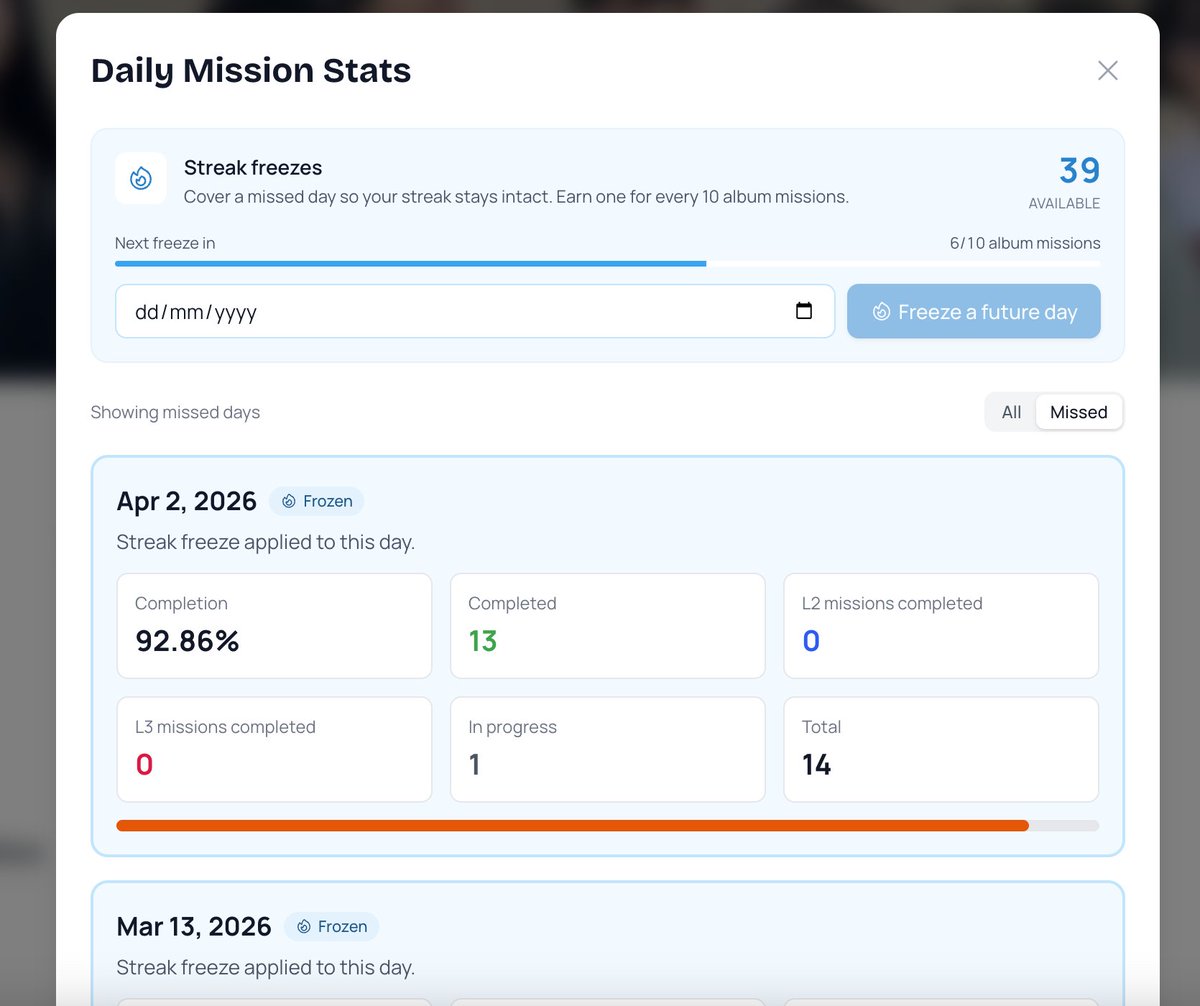This screenshot has width=1200, height=1006.
Task: Click the Apr 2, 2026 date heading
Action: [x=187, y=501]
